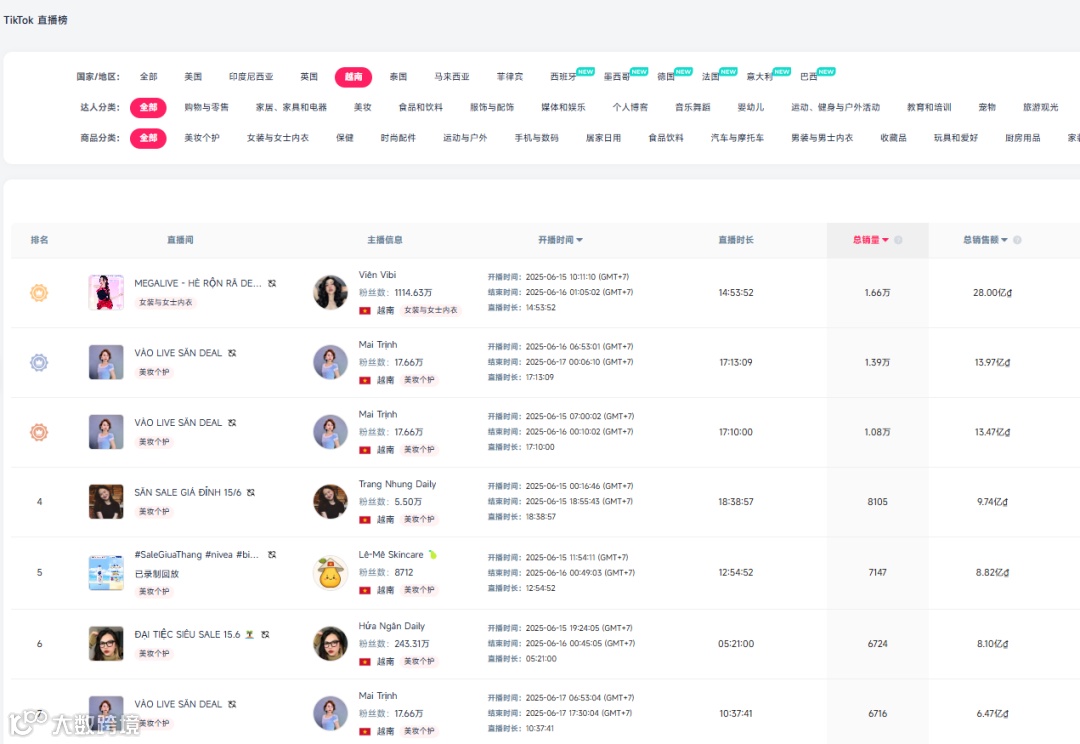Open Trang Nhung Daily name link
The width and height of the screenshot is (1080, 744).
pyautogui.click(x=397, y=484)
